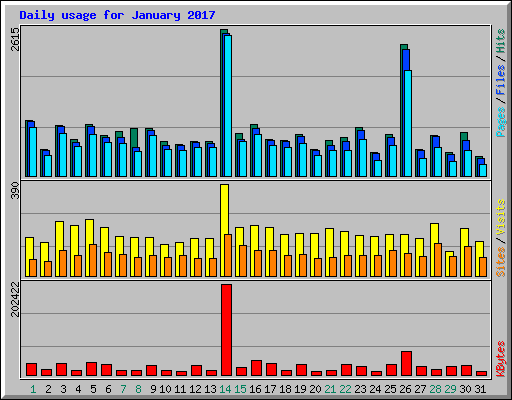This screenshot has height=400, width=512.
Task: Click the Sites legend label
Action: 500,262
